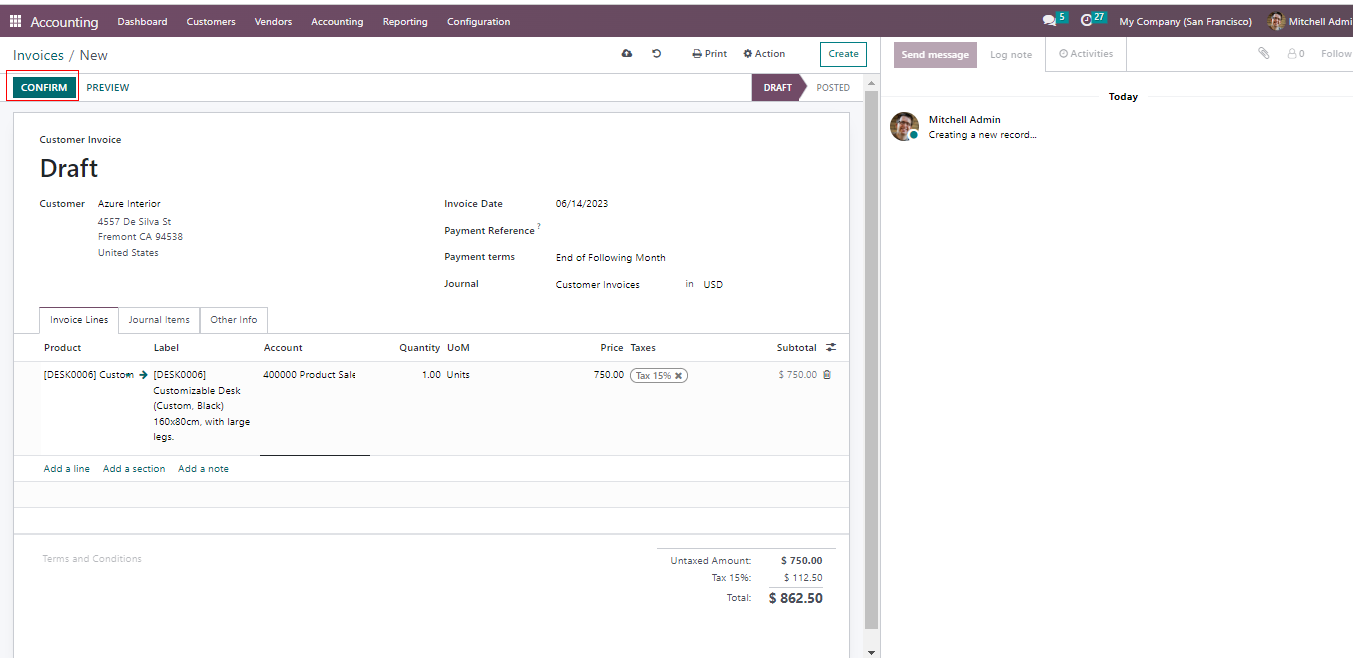This screenshot has width=1353, height=658.
Task: Open company switcher My Company (San Francisco)
Action: coord(1185,22)
